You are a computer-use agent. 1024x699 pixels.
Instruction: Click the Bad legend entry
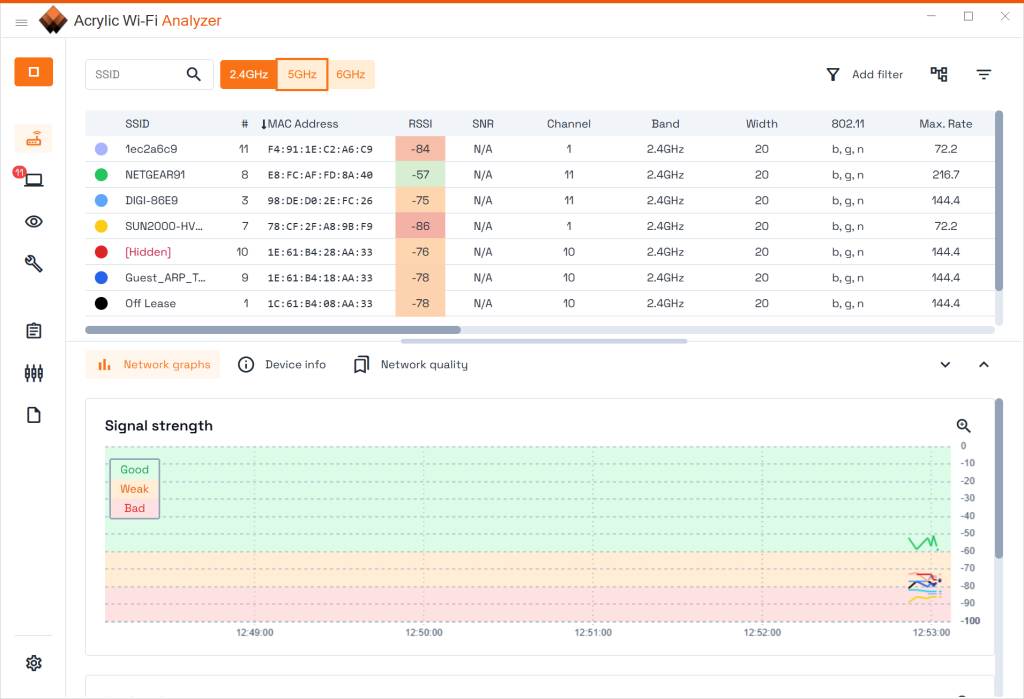pyautogui.click(x=135, y=508)
